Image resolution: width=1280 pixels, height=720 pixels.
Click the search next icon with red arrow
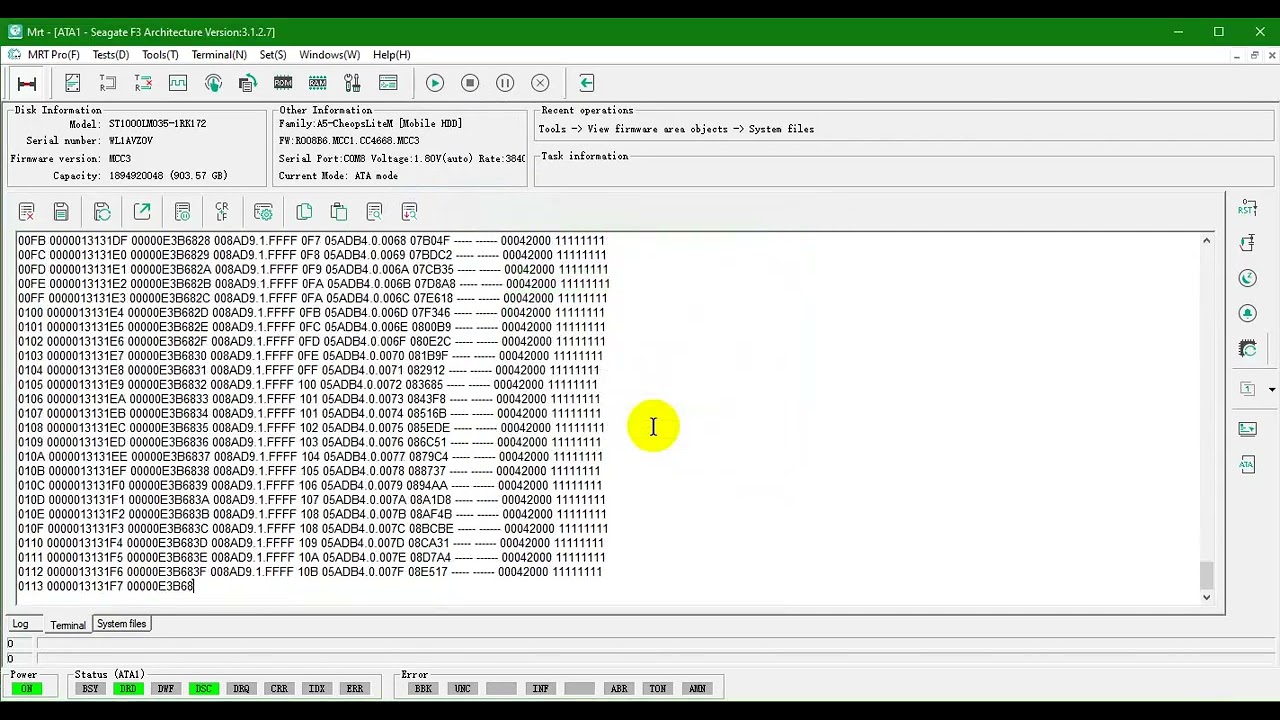(x=409, y=212)
